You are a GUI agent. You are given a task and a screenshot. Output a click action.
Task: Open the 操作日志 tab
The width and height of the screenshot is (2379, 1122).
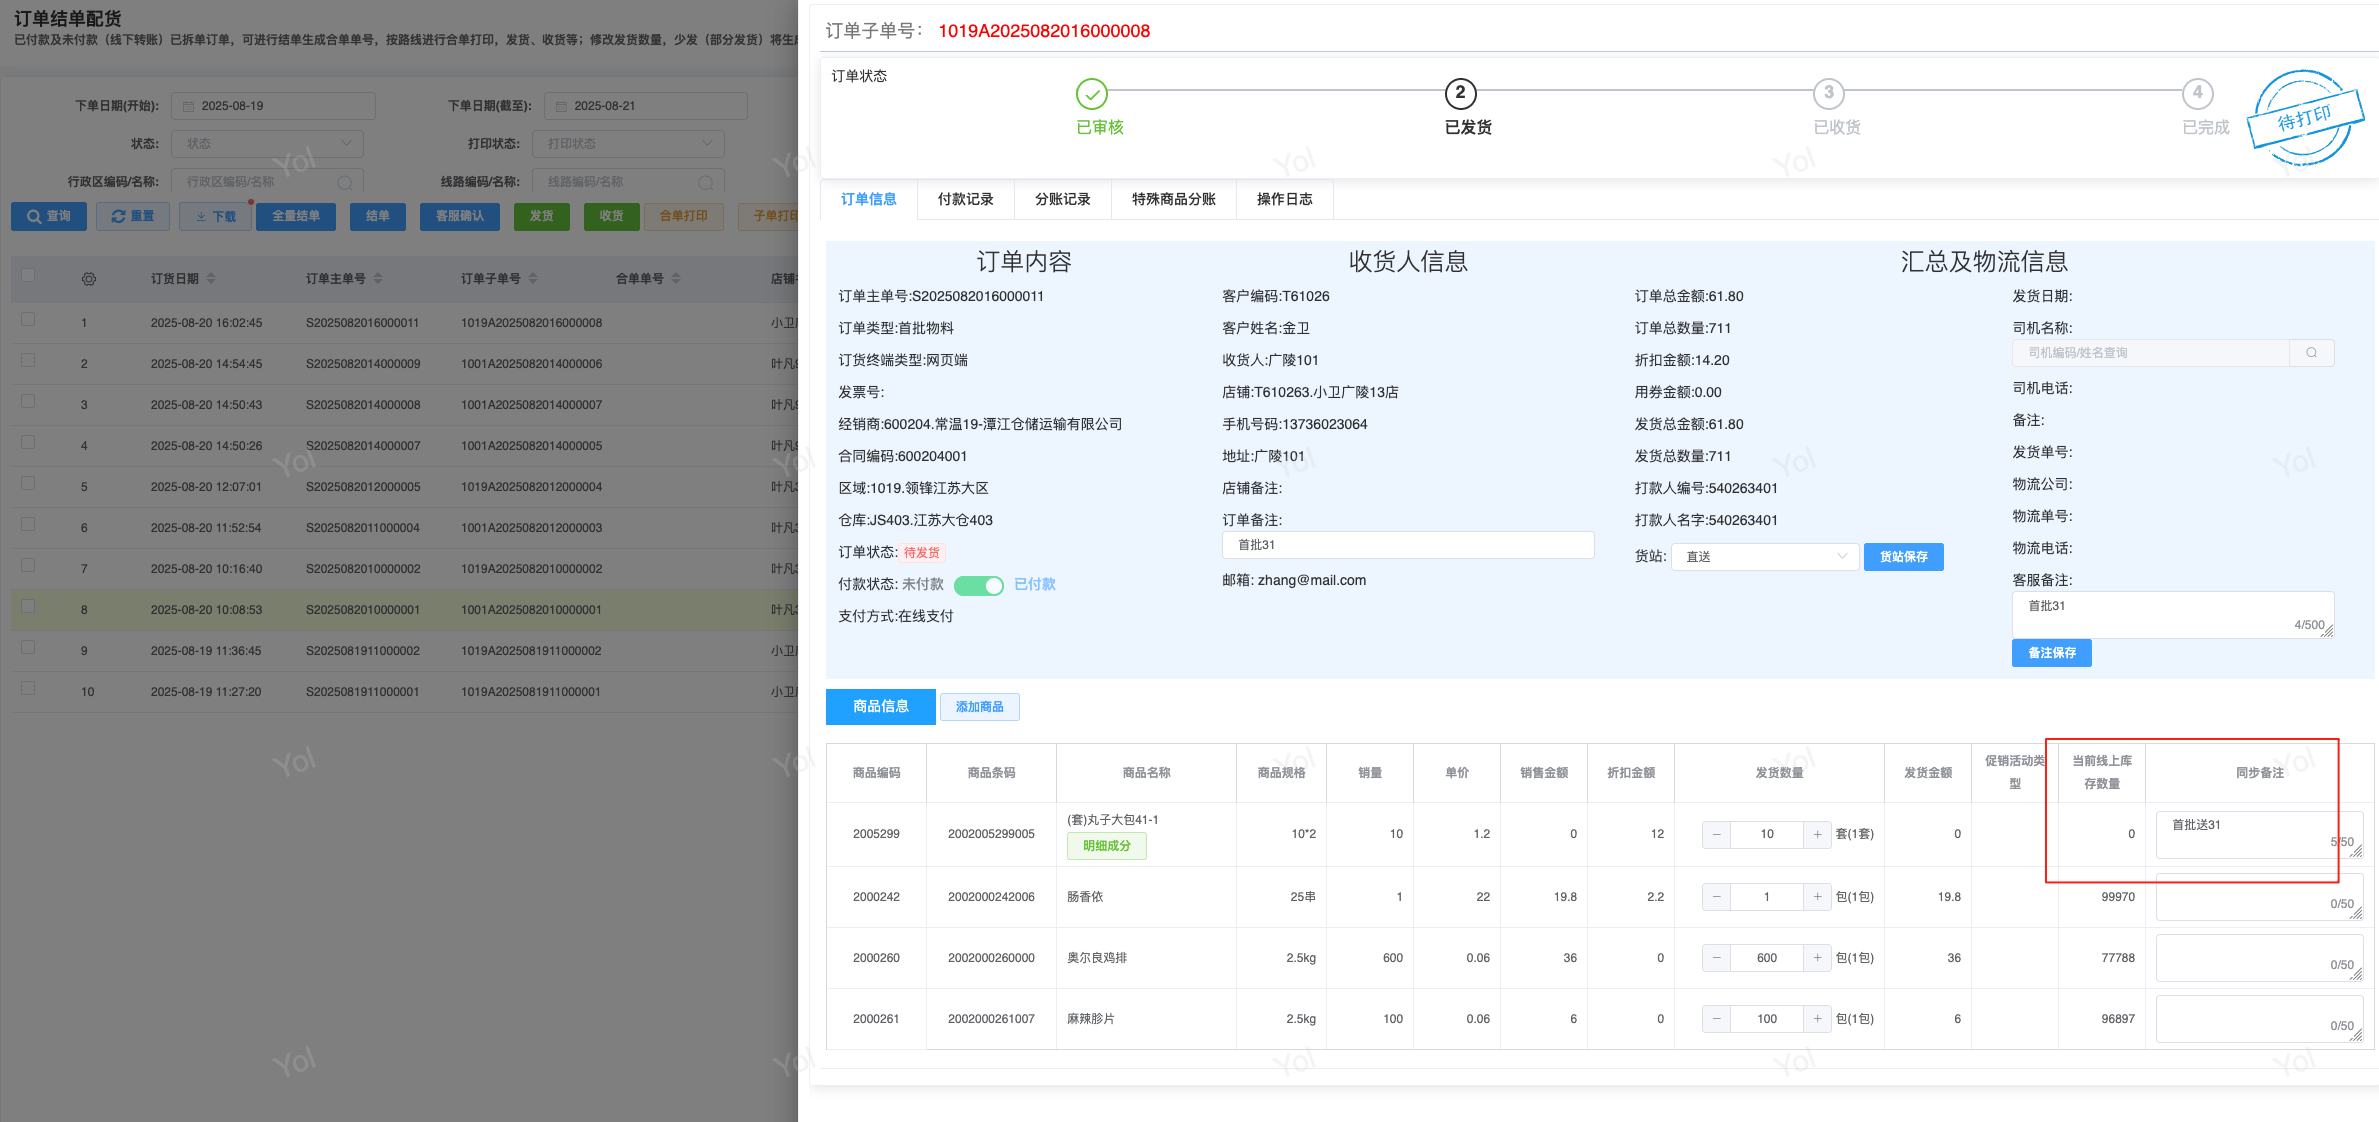point(1284,200)
